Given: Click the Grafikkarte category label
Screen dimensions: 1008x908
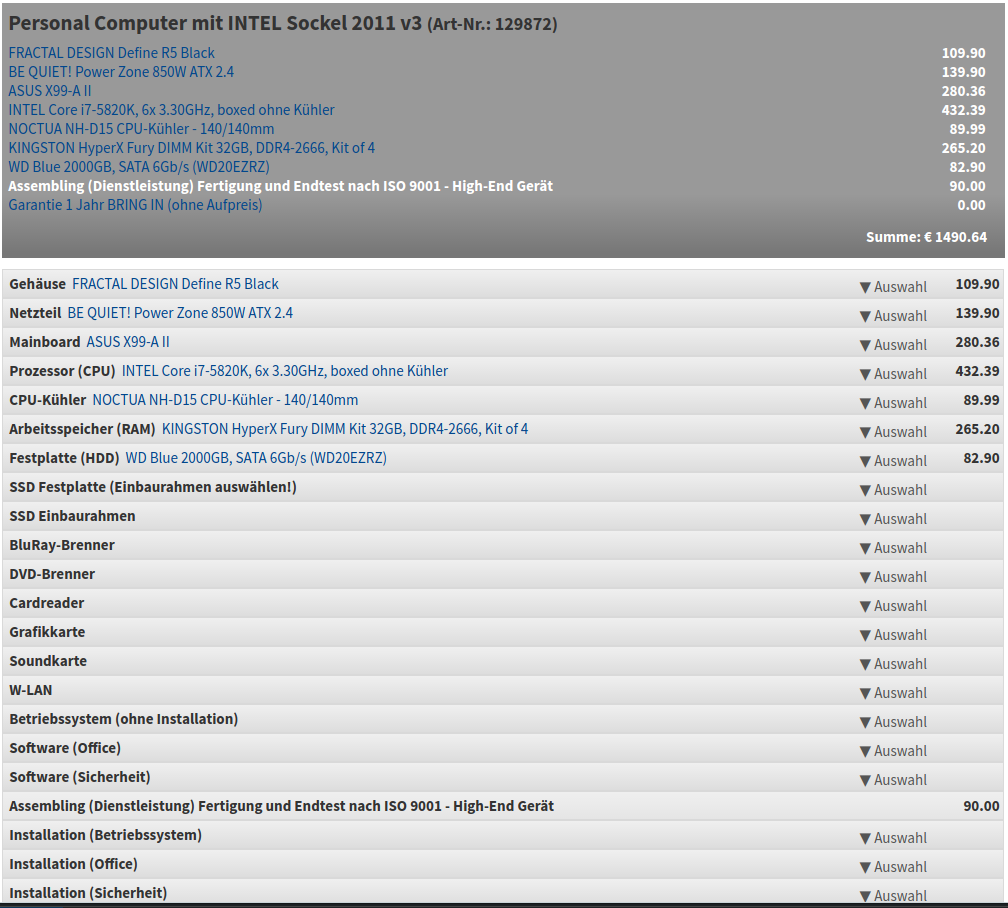Looking at the screenshot, I should coord(47,632).
